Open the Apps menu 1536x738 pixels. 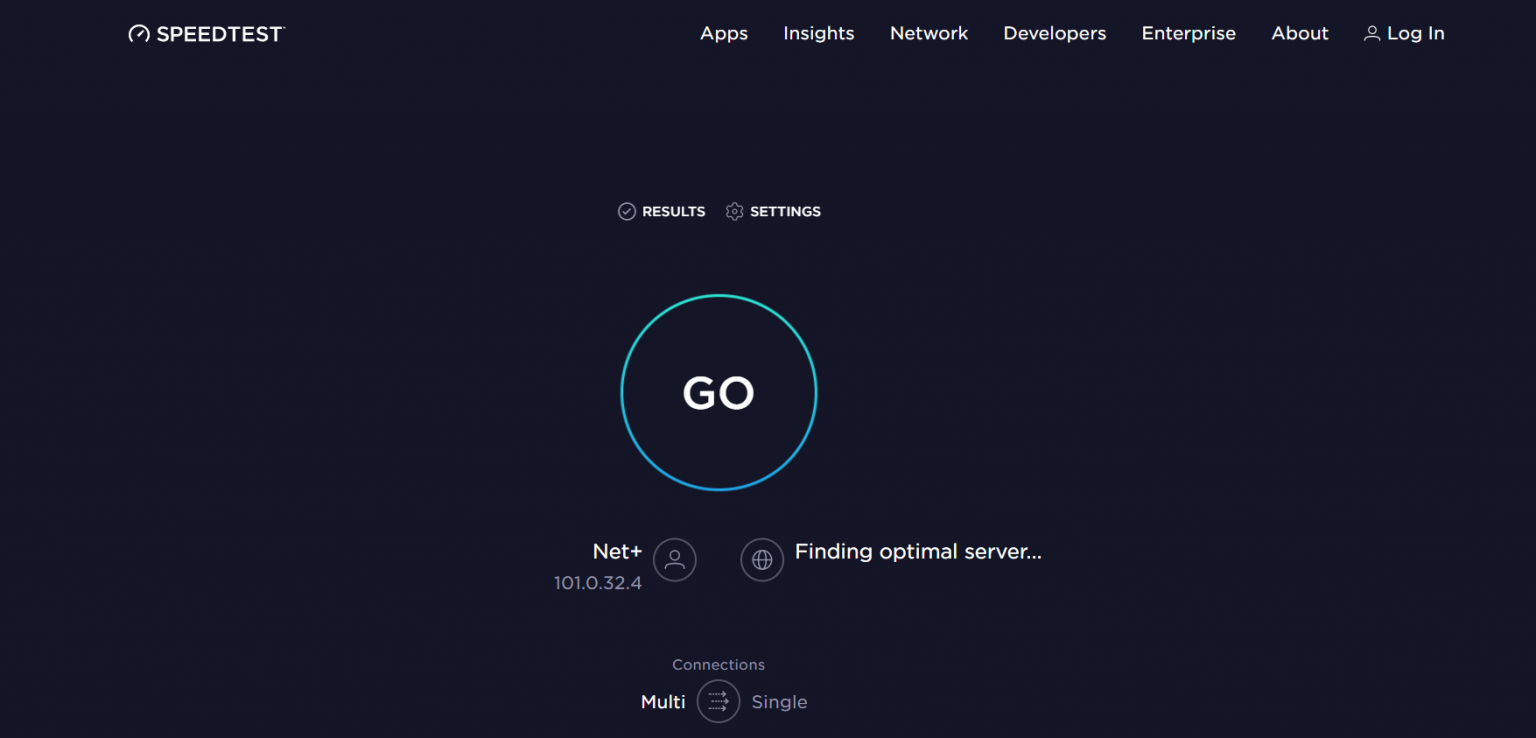[723, 33]
